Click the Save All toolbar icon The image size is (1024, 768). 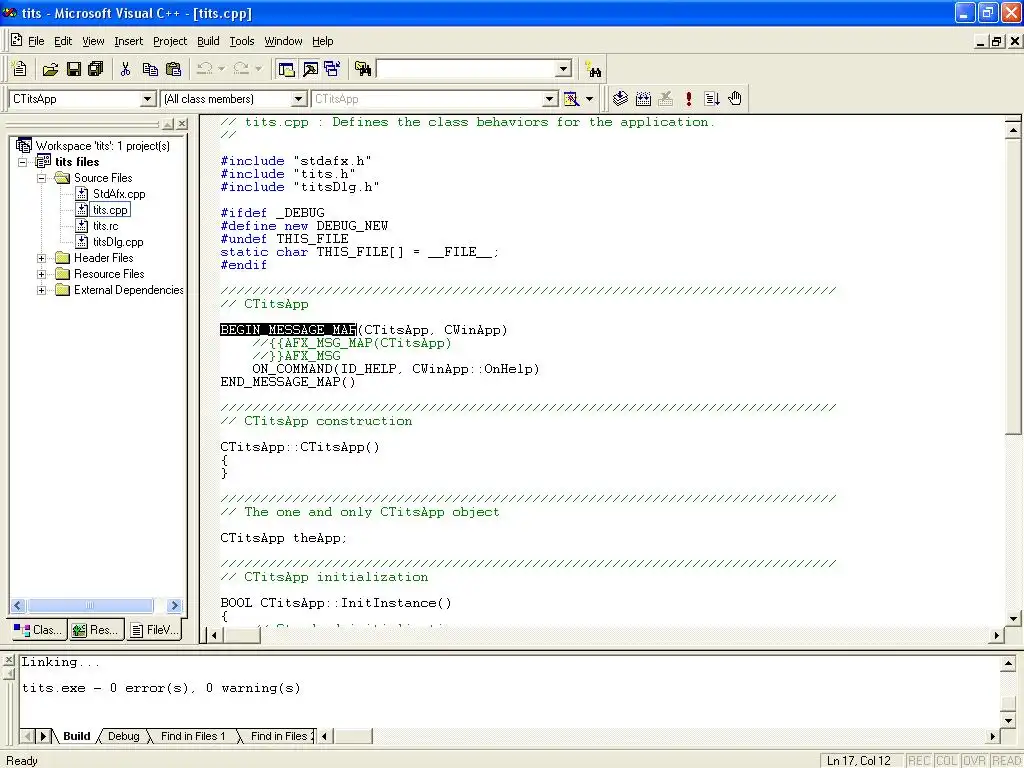click(96, 69)
